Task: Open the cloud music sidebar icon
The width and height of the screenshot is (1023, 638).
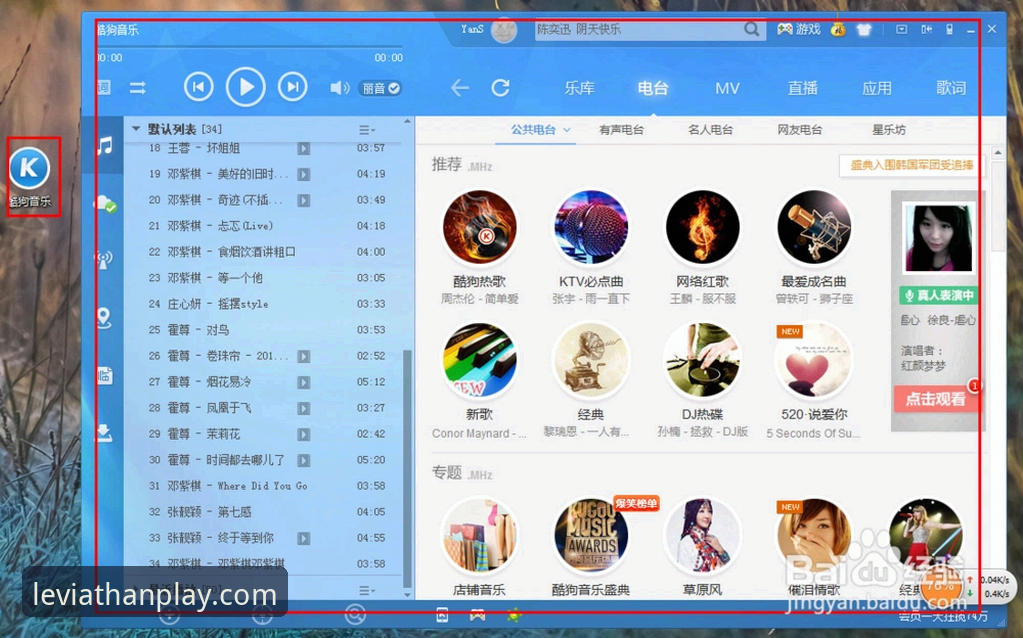Action: coord(104,204)
